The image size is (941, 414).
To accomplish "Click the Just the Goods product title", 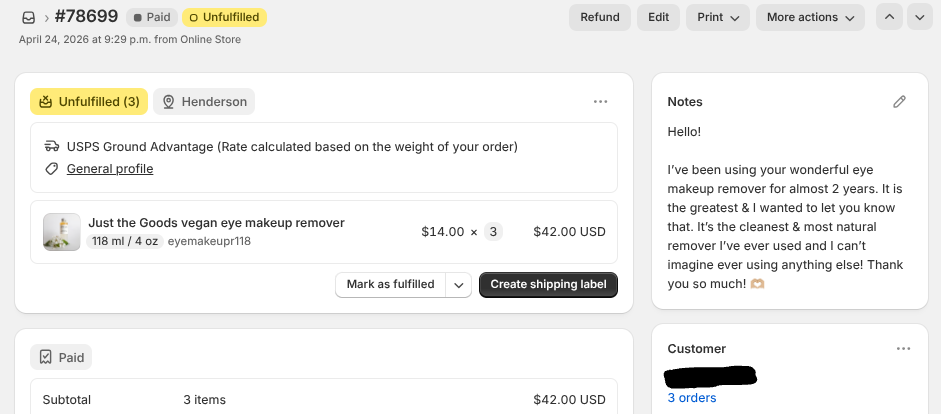I will pos(217,223).
